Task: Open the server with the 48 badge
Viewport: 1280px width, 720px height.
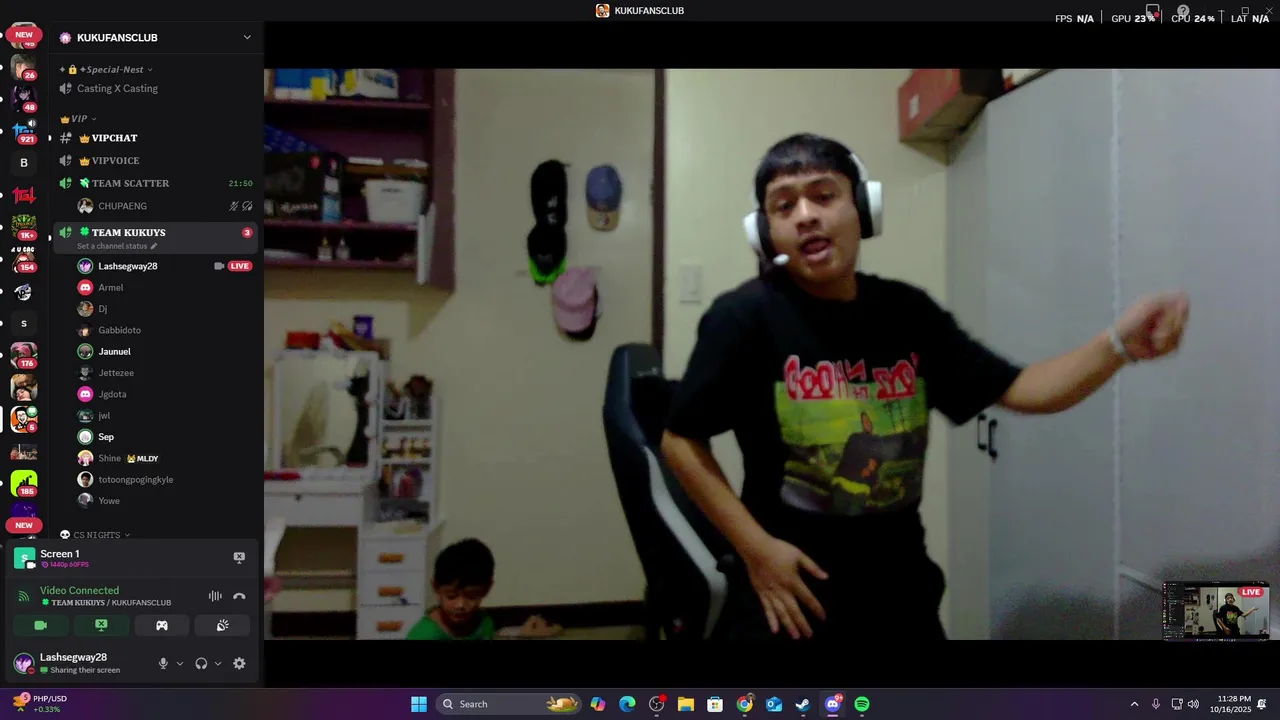Action: pyautogui.click(x=24, y=98)
